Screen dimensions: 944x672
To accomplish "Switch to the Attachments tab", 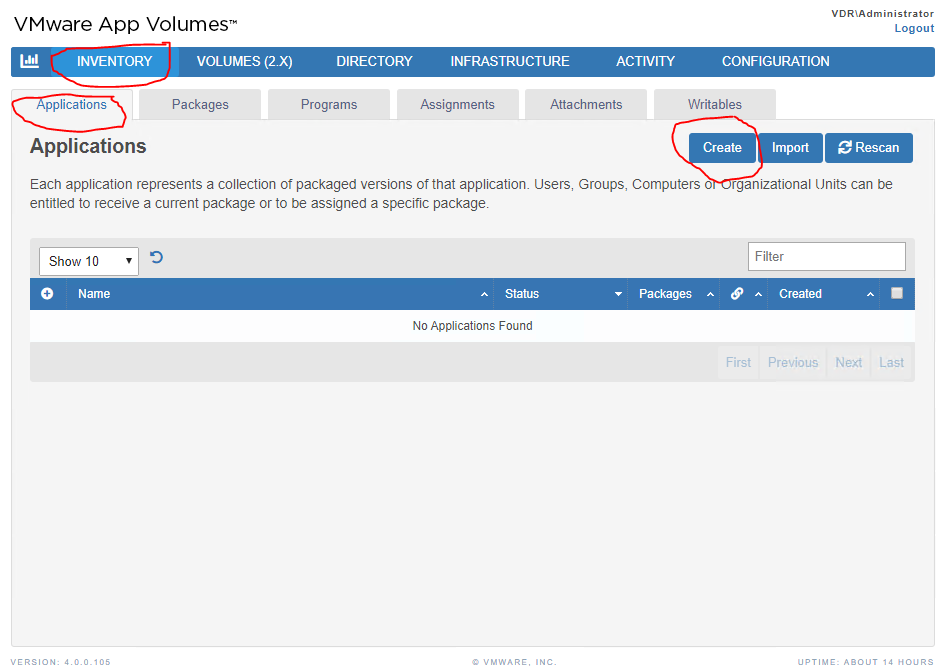I will pos(586,105).
